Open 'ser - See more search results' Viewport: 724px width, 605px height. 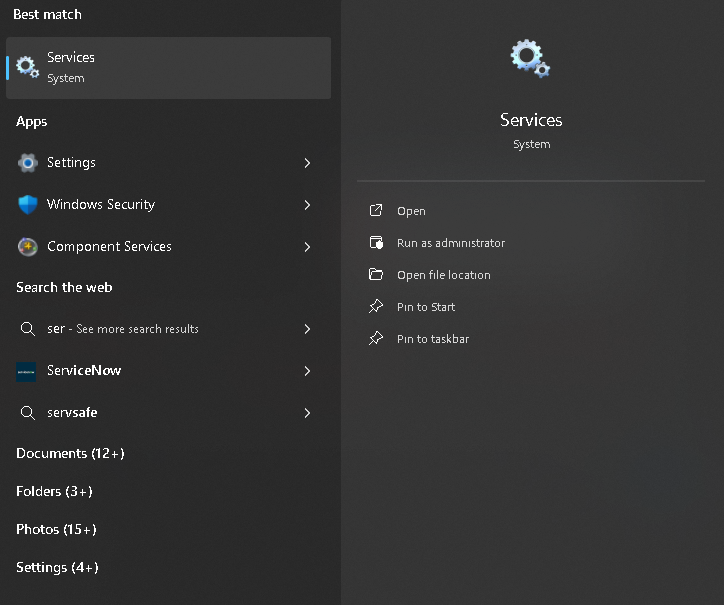coord(123,329)
